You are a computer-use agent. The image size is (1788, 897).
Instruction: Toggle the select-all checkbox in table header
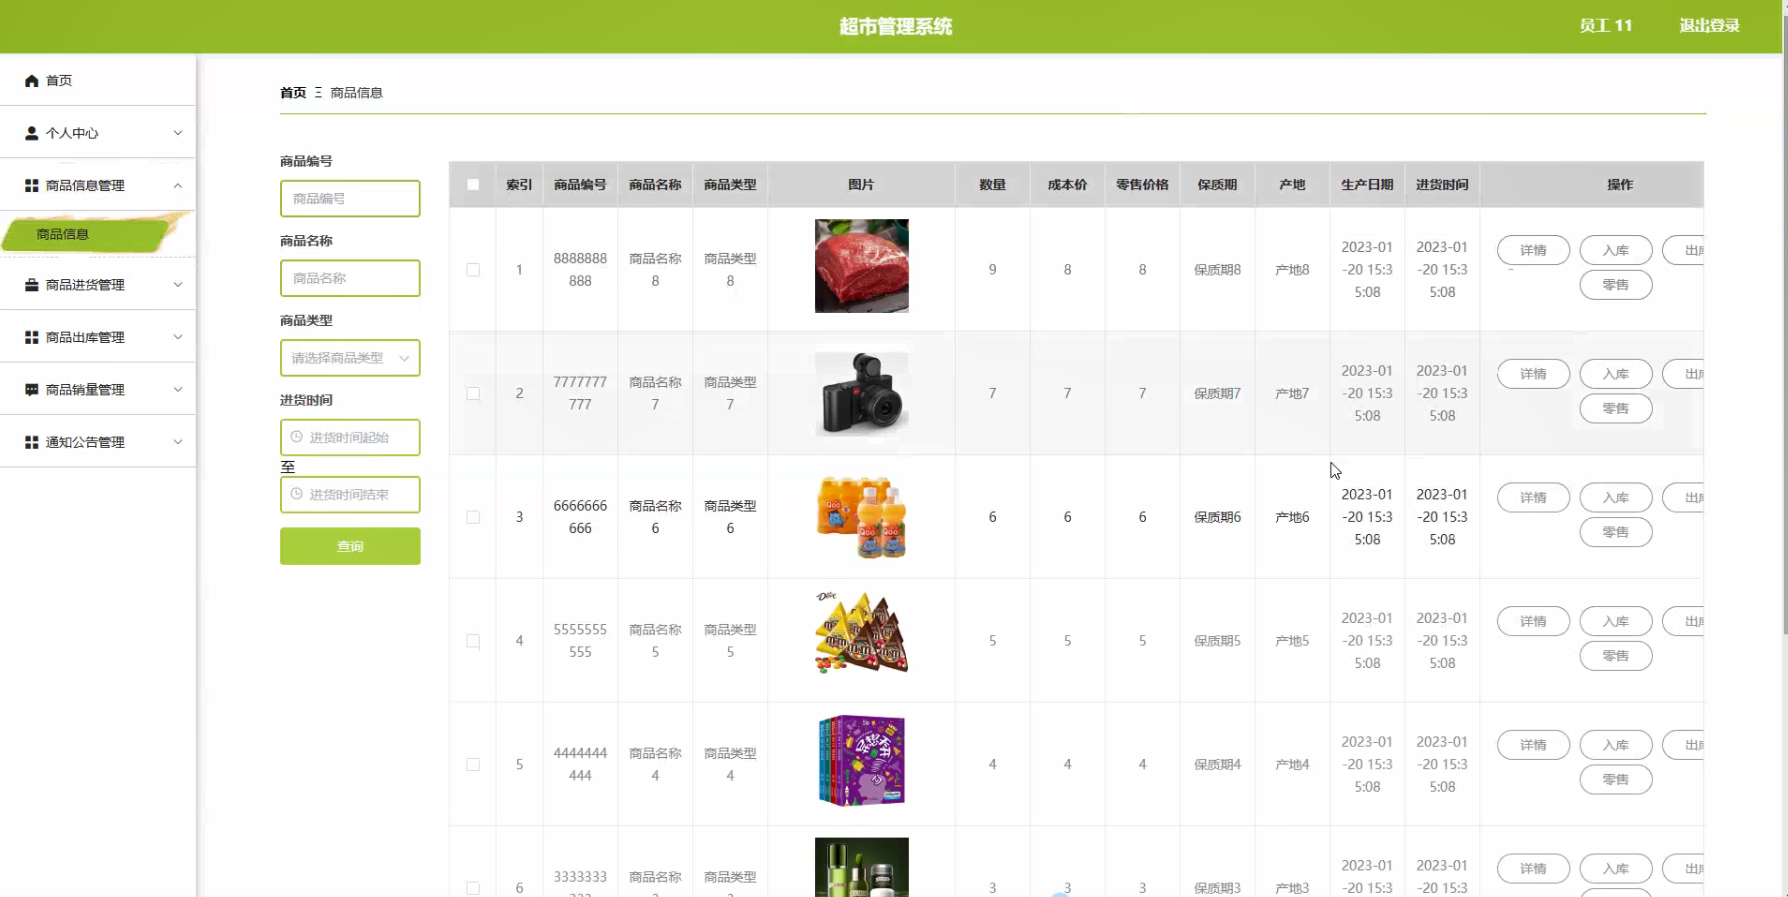(x=473, y=185)
